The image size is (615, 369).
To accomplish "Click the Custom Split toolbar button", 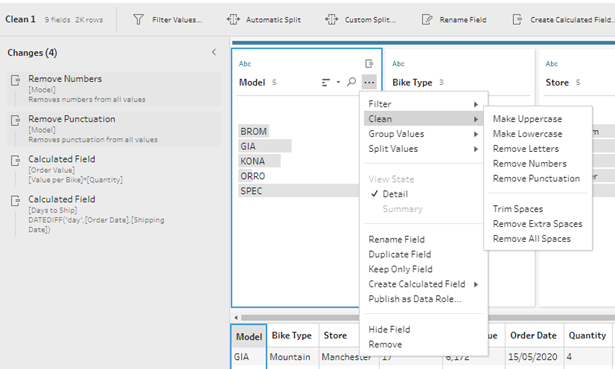I will pos(360,20).
